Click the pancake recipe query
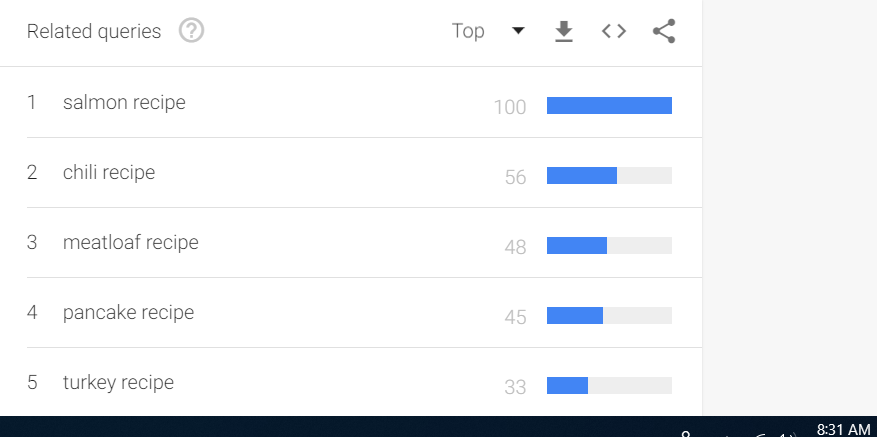Screen dimensions: 877x437 coord(128,312)
